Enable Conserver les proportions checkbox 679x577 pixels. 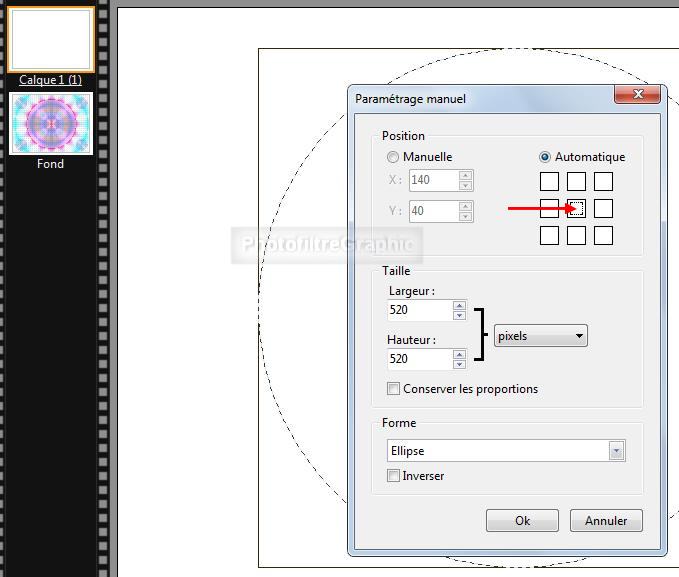tap(394, 389)
